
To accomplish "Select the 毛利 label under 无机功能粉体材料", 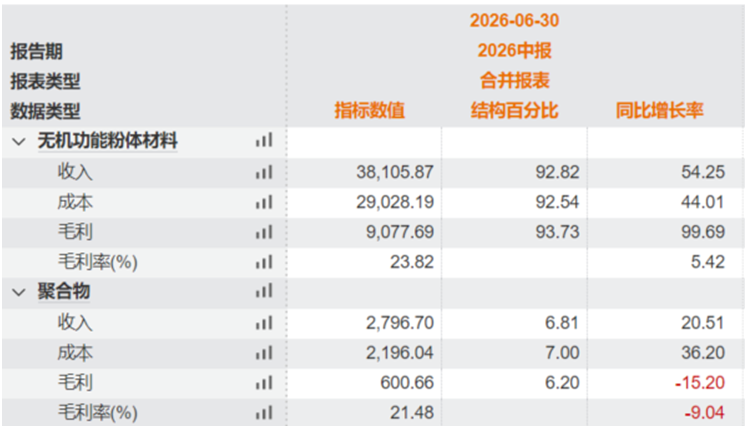I will click(x=75, y=232).
